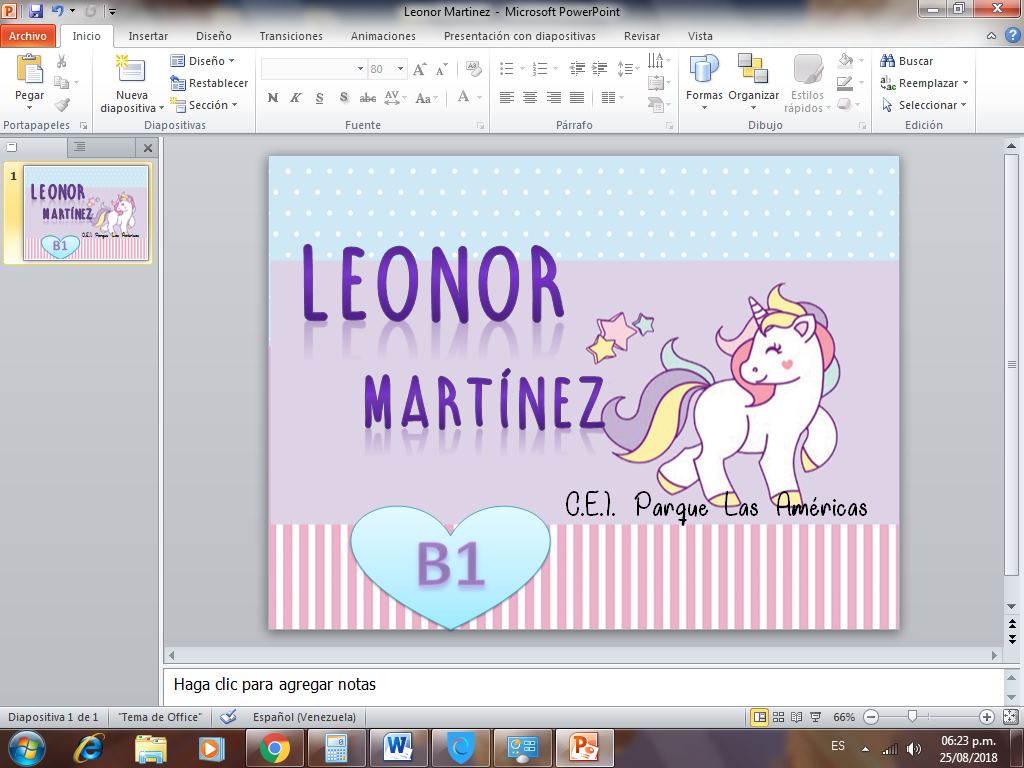Open the Formas shapes gallery

pyautogui.click(x=704, y=82)
